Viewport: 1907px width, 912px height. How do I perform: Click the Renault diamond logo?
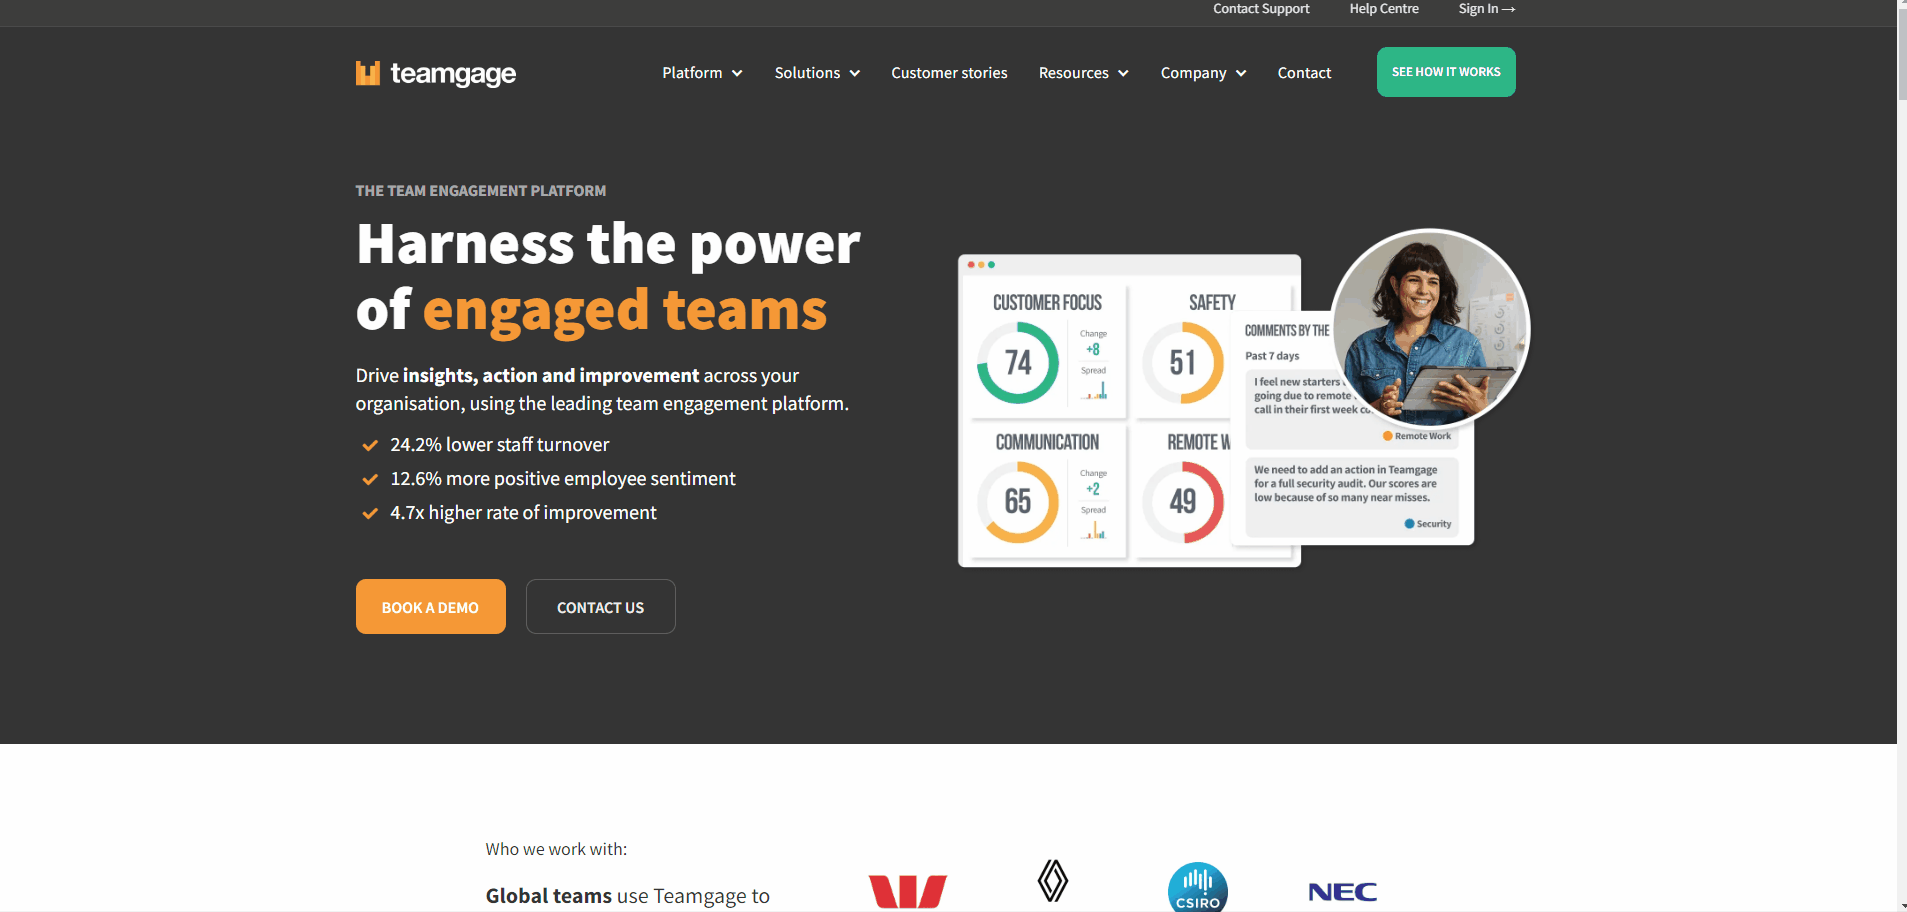click(1052, 881)
